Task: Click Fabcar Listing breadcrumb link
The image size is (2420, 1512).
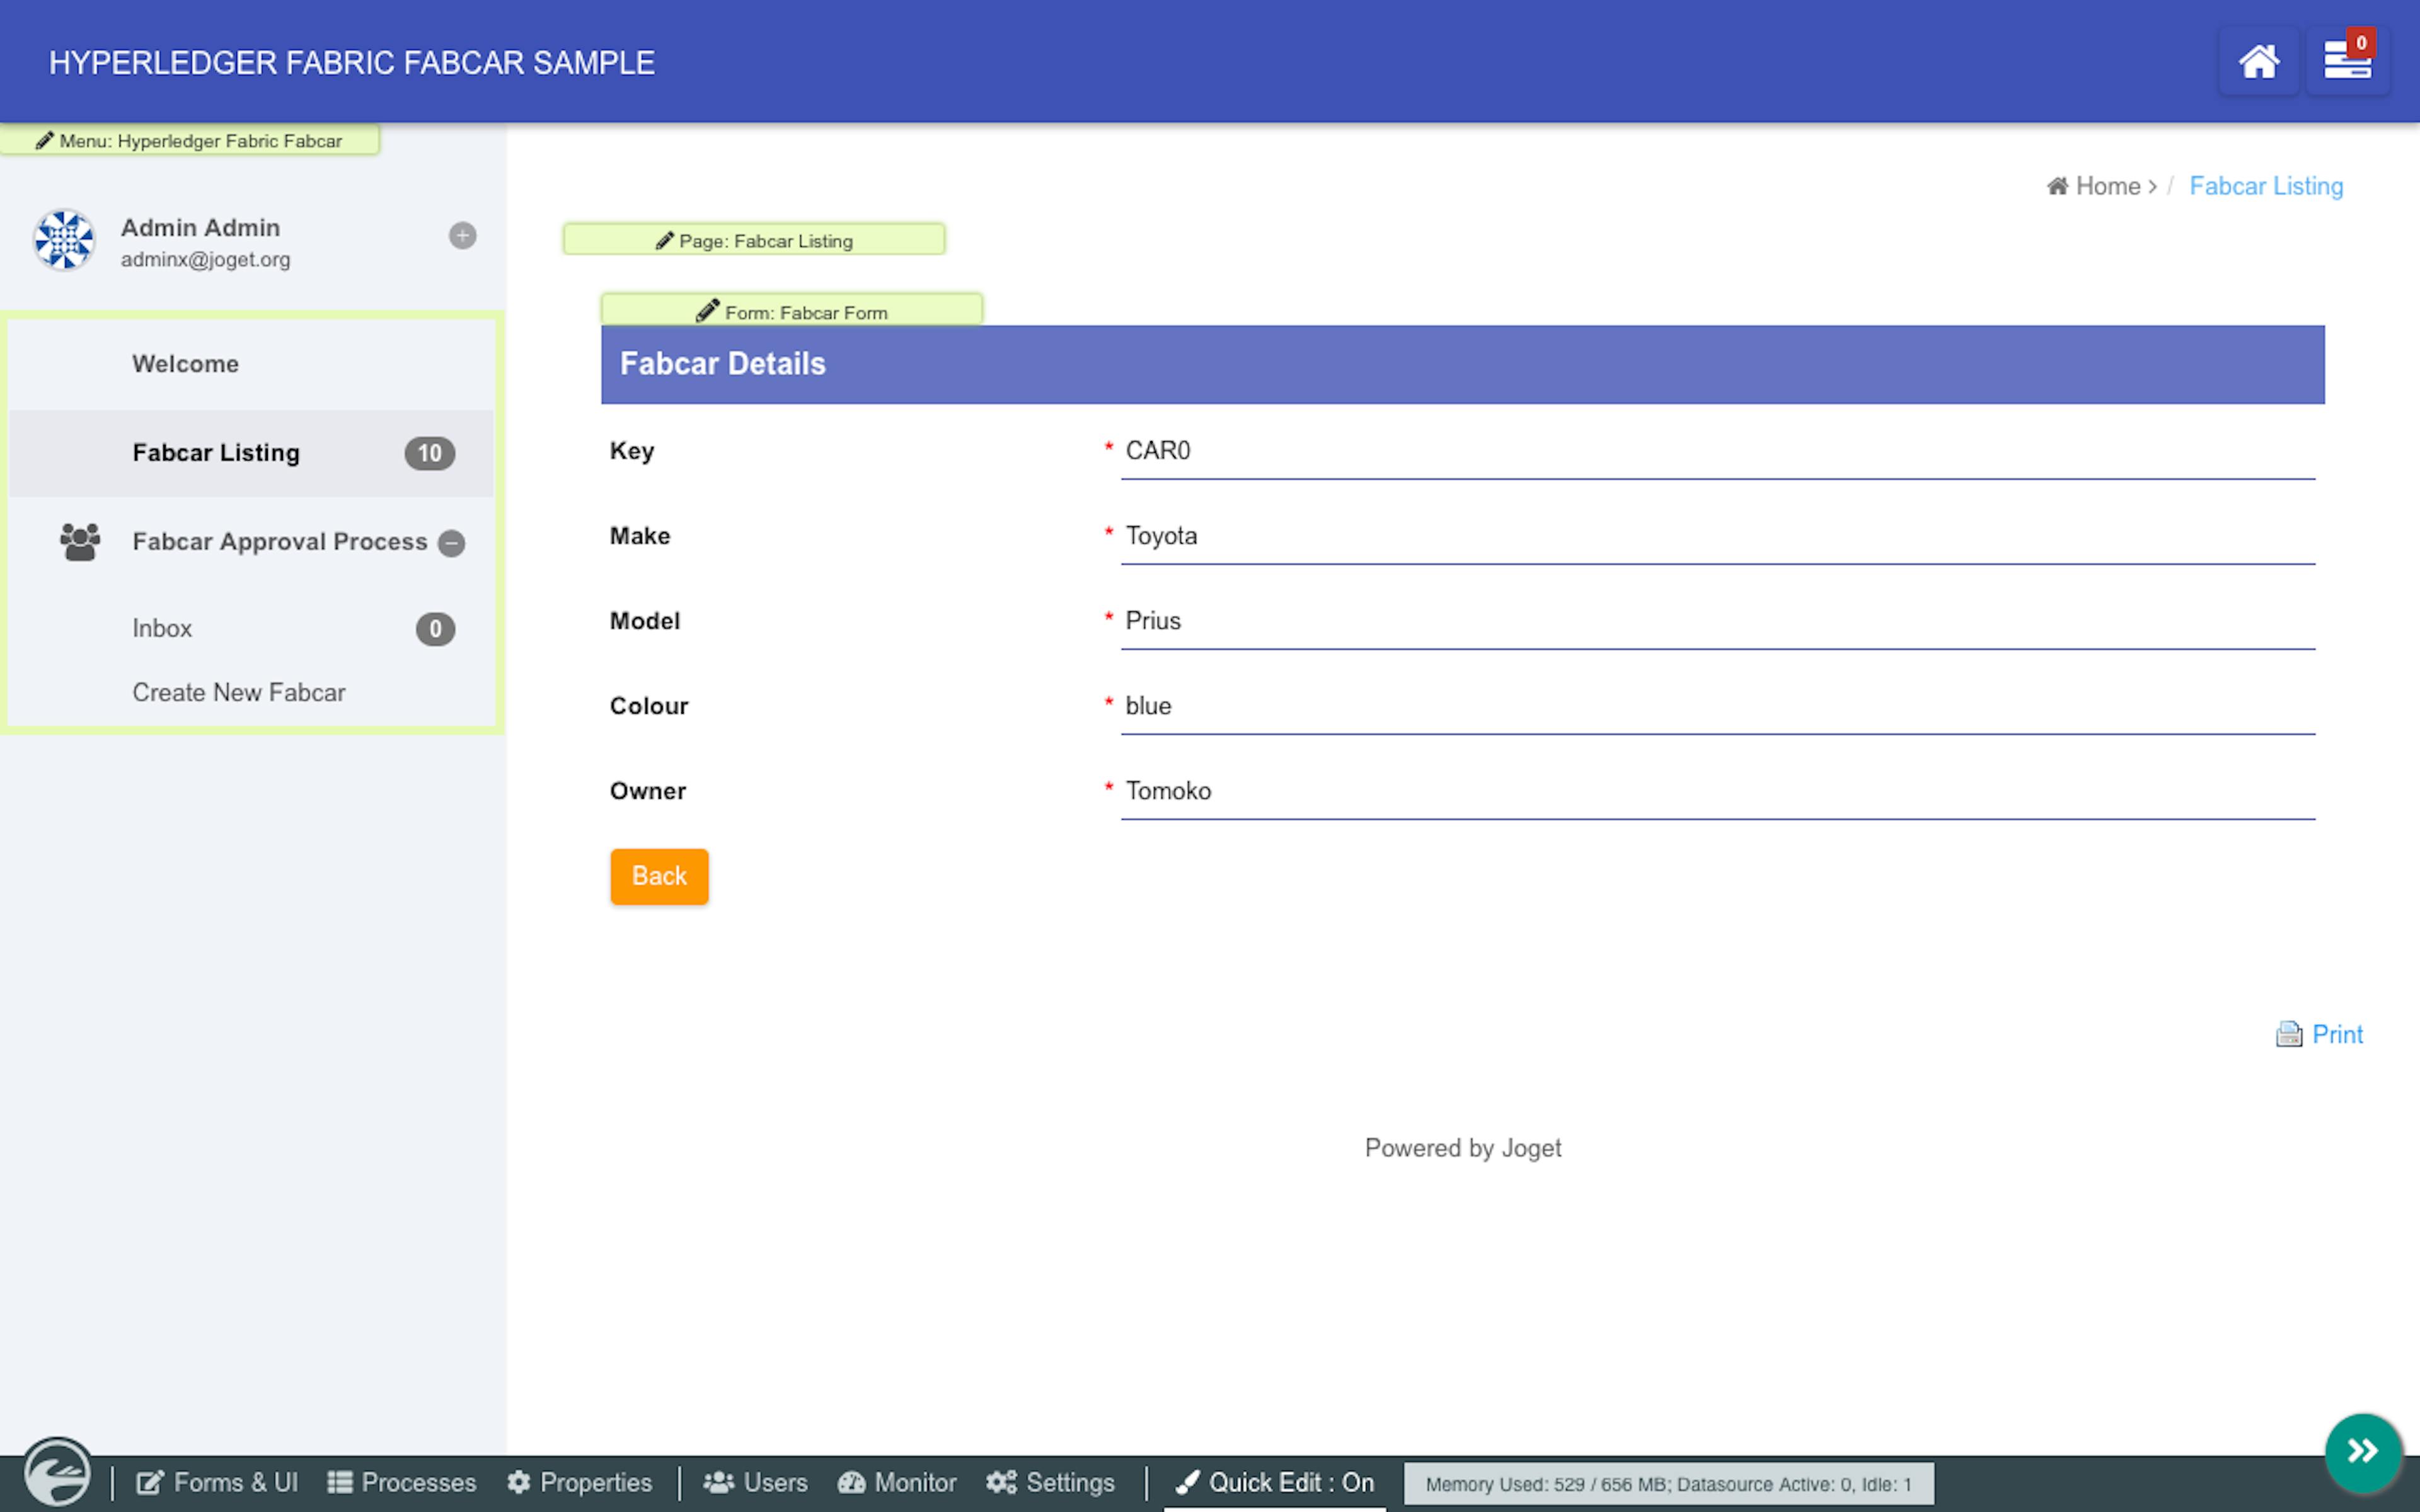Action: tap(2265, 186)
